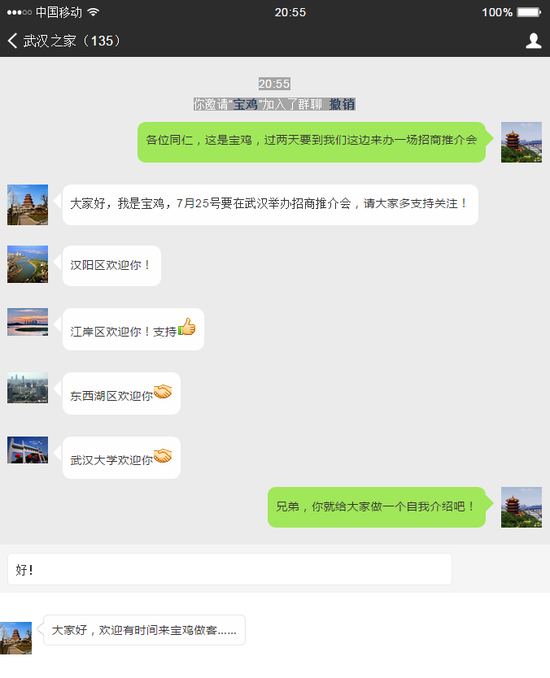Focus the message input field containing 好!

[x=230, y=569]
